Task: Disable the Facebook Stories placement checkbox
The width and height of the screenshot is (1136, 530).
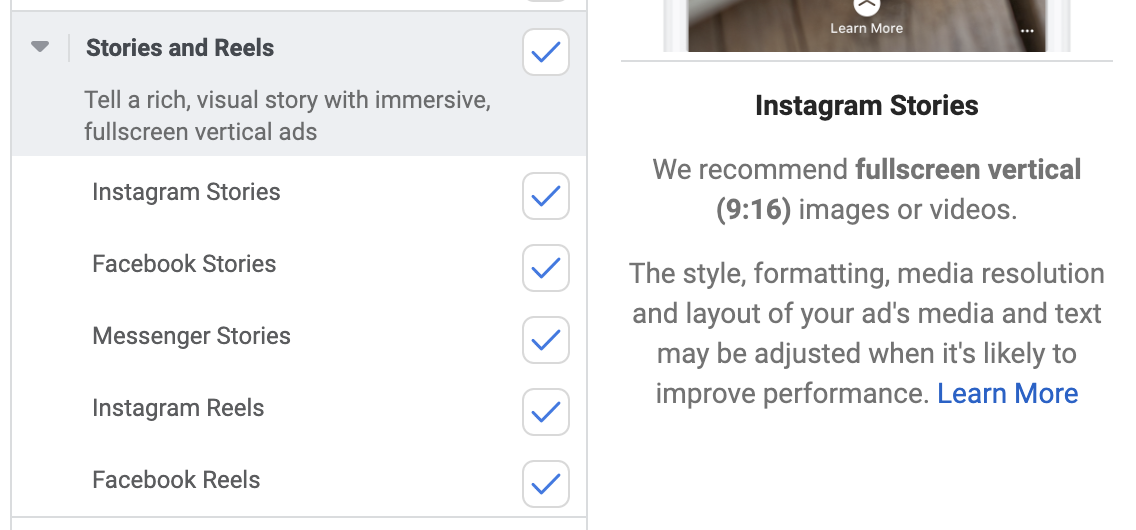Action: (546, 268)
